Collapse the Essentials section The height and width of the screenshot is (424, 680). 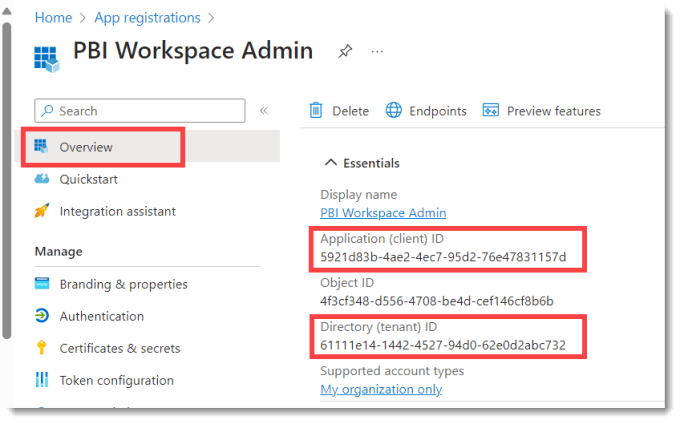pyautogui.click(x=330, y=163)
